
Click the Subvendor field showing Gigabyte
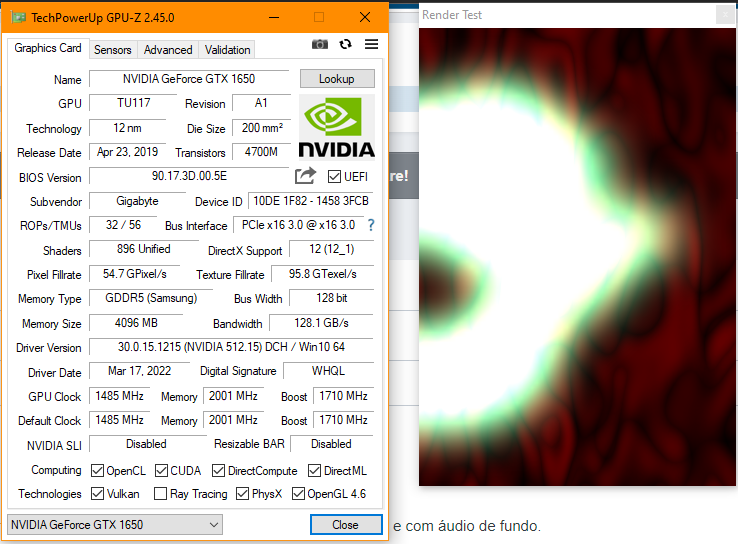point(137,201)
